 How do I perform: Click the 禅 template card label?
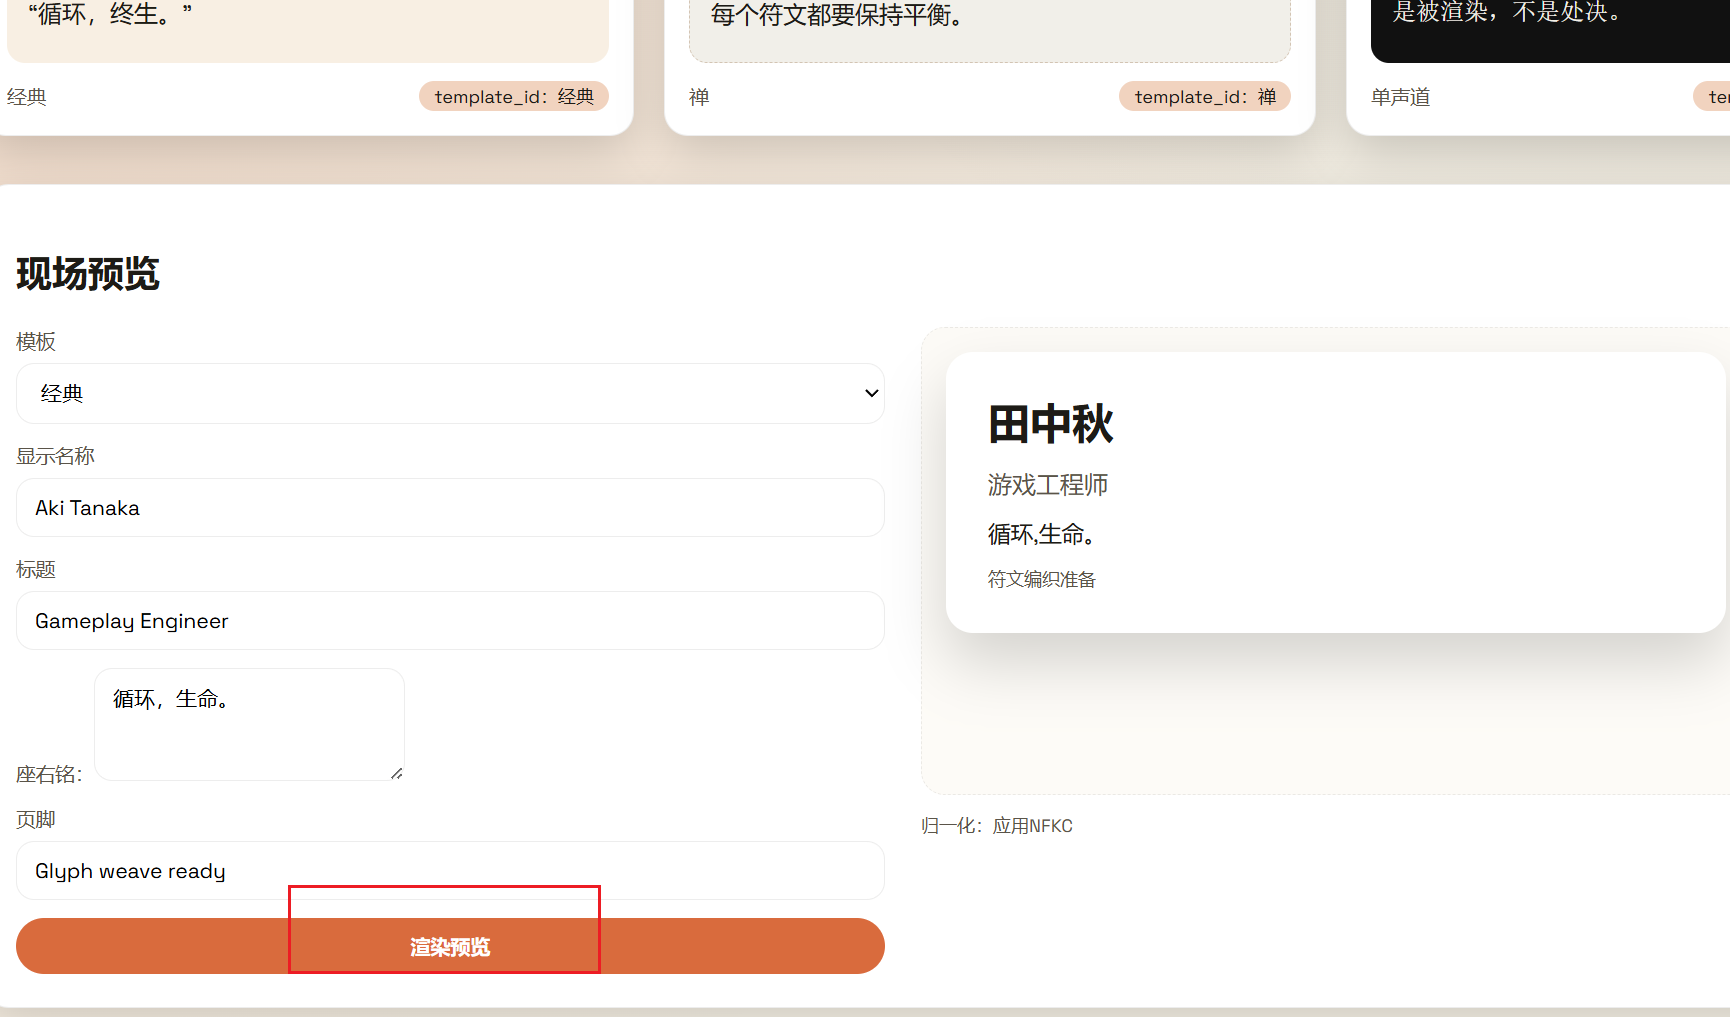[699, 97]
